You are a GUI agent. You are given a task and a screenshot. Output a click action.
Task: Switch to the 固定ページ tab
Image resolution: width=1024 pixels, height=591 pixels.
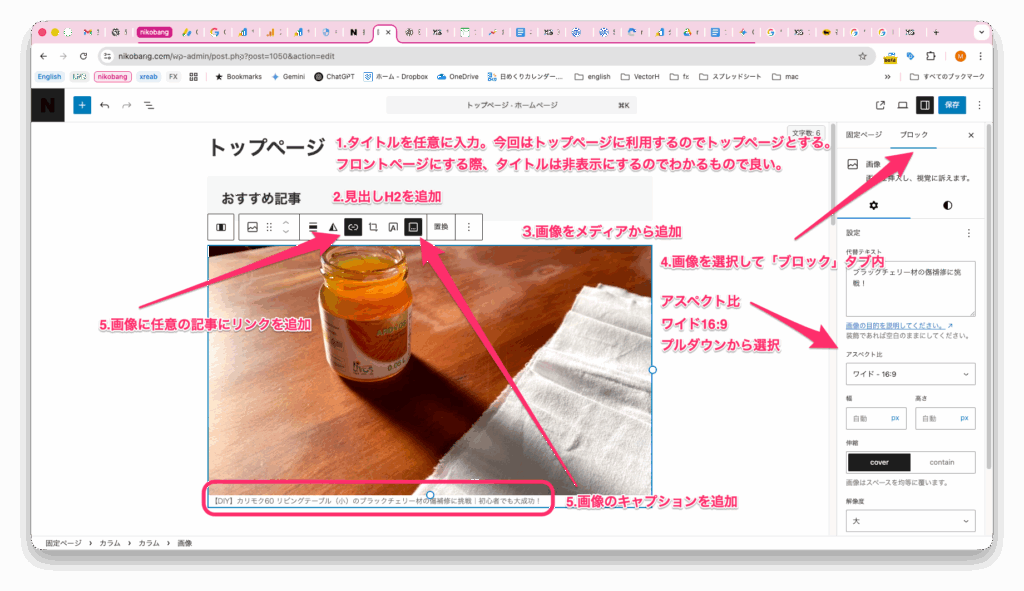tap(864, 134)
